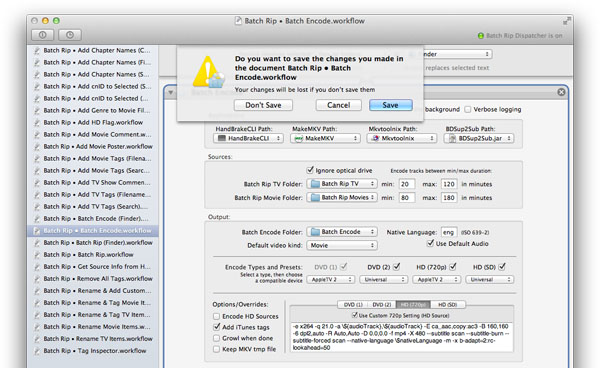This screenshot has width=600, height=368.
Task: Open the HD (720p) AppleTV 2 preset dropdown
Action: coord(437,280)
